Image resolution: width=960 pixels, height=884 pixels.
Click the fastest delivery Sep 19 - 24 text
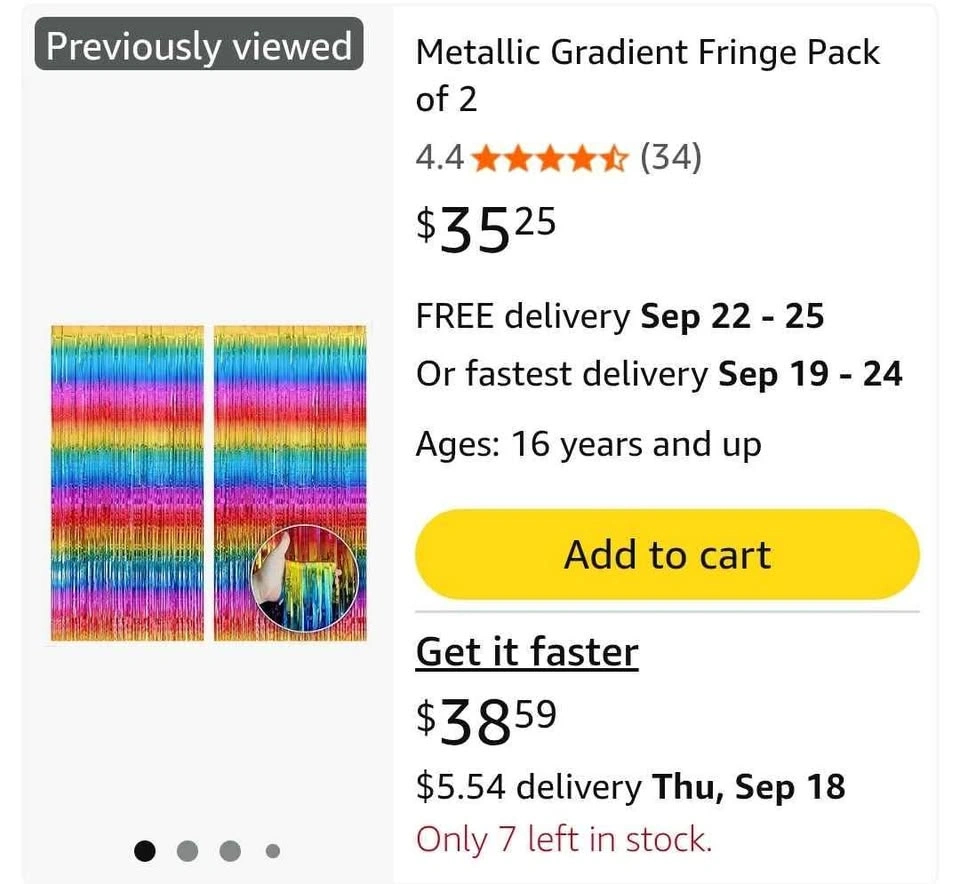[658, 374]
